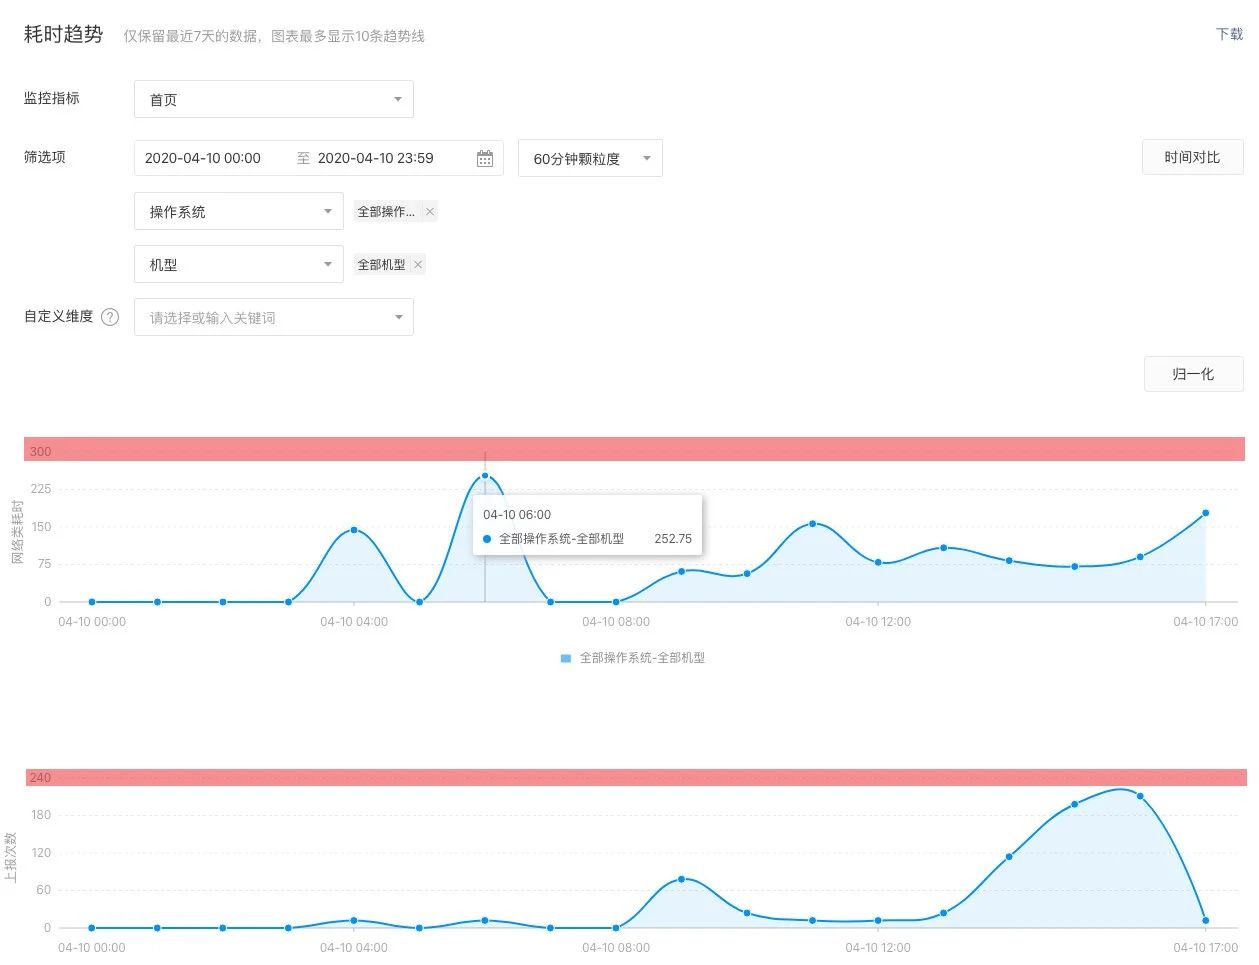Click the 耗时趋势 heading

pos(64,34)
